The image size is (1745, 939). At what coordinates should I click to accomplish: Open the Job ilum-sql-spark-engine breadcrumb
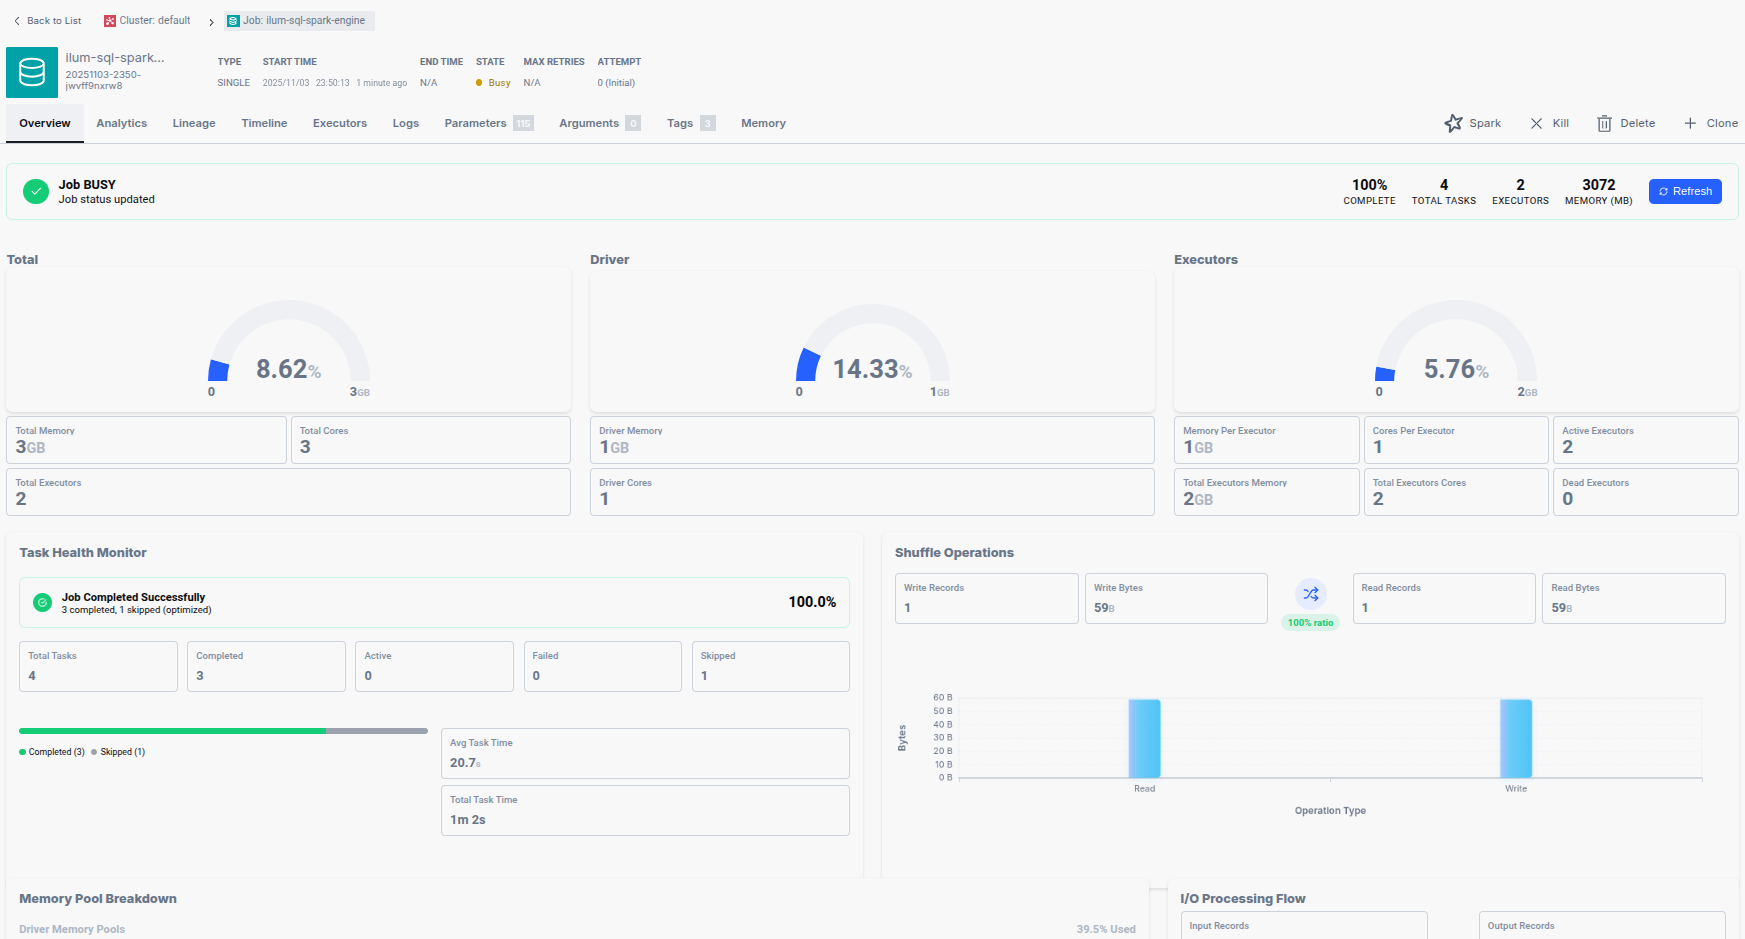tap(300, 21)
